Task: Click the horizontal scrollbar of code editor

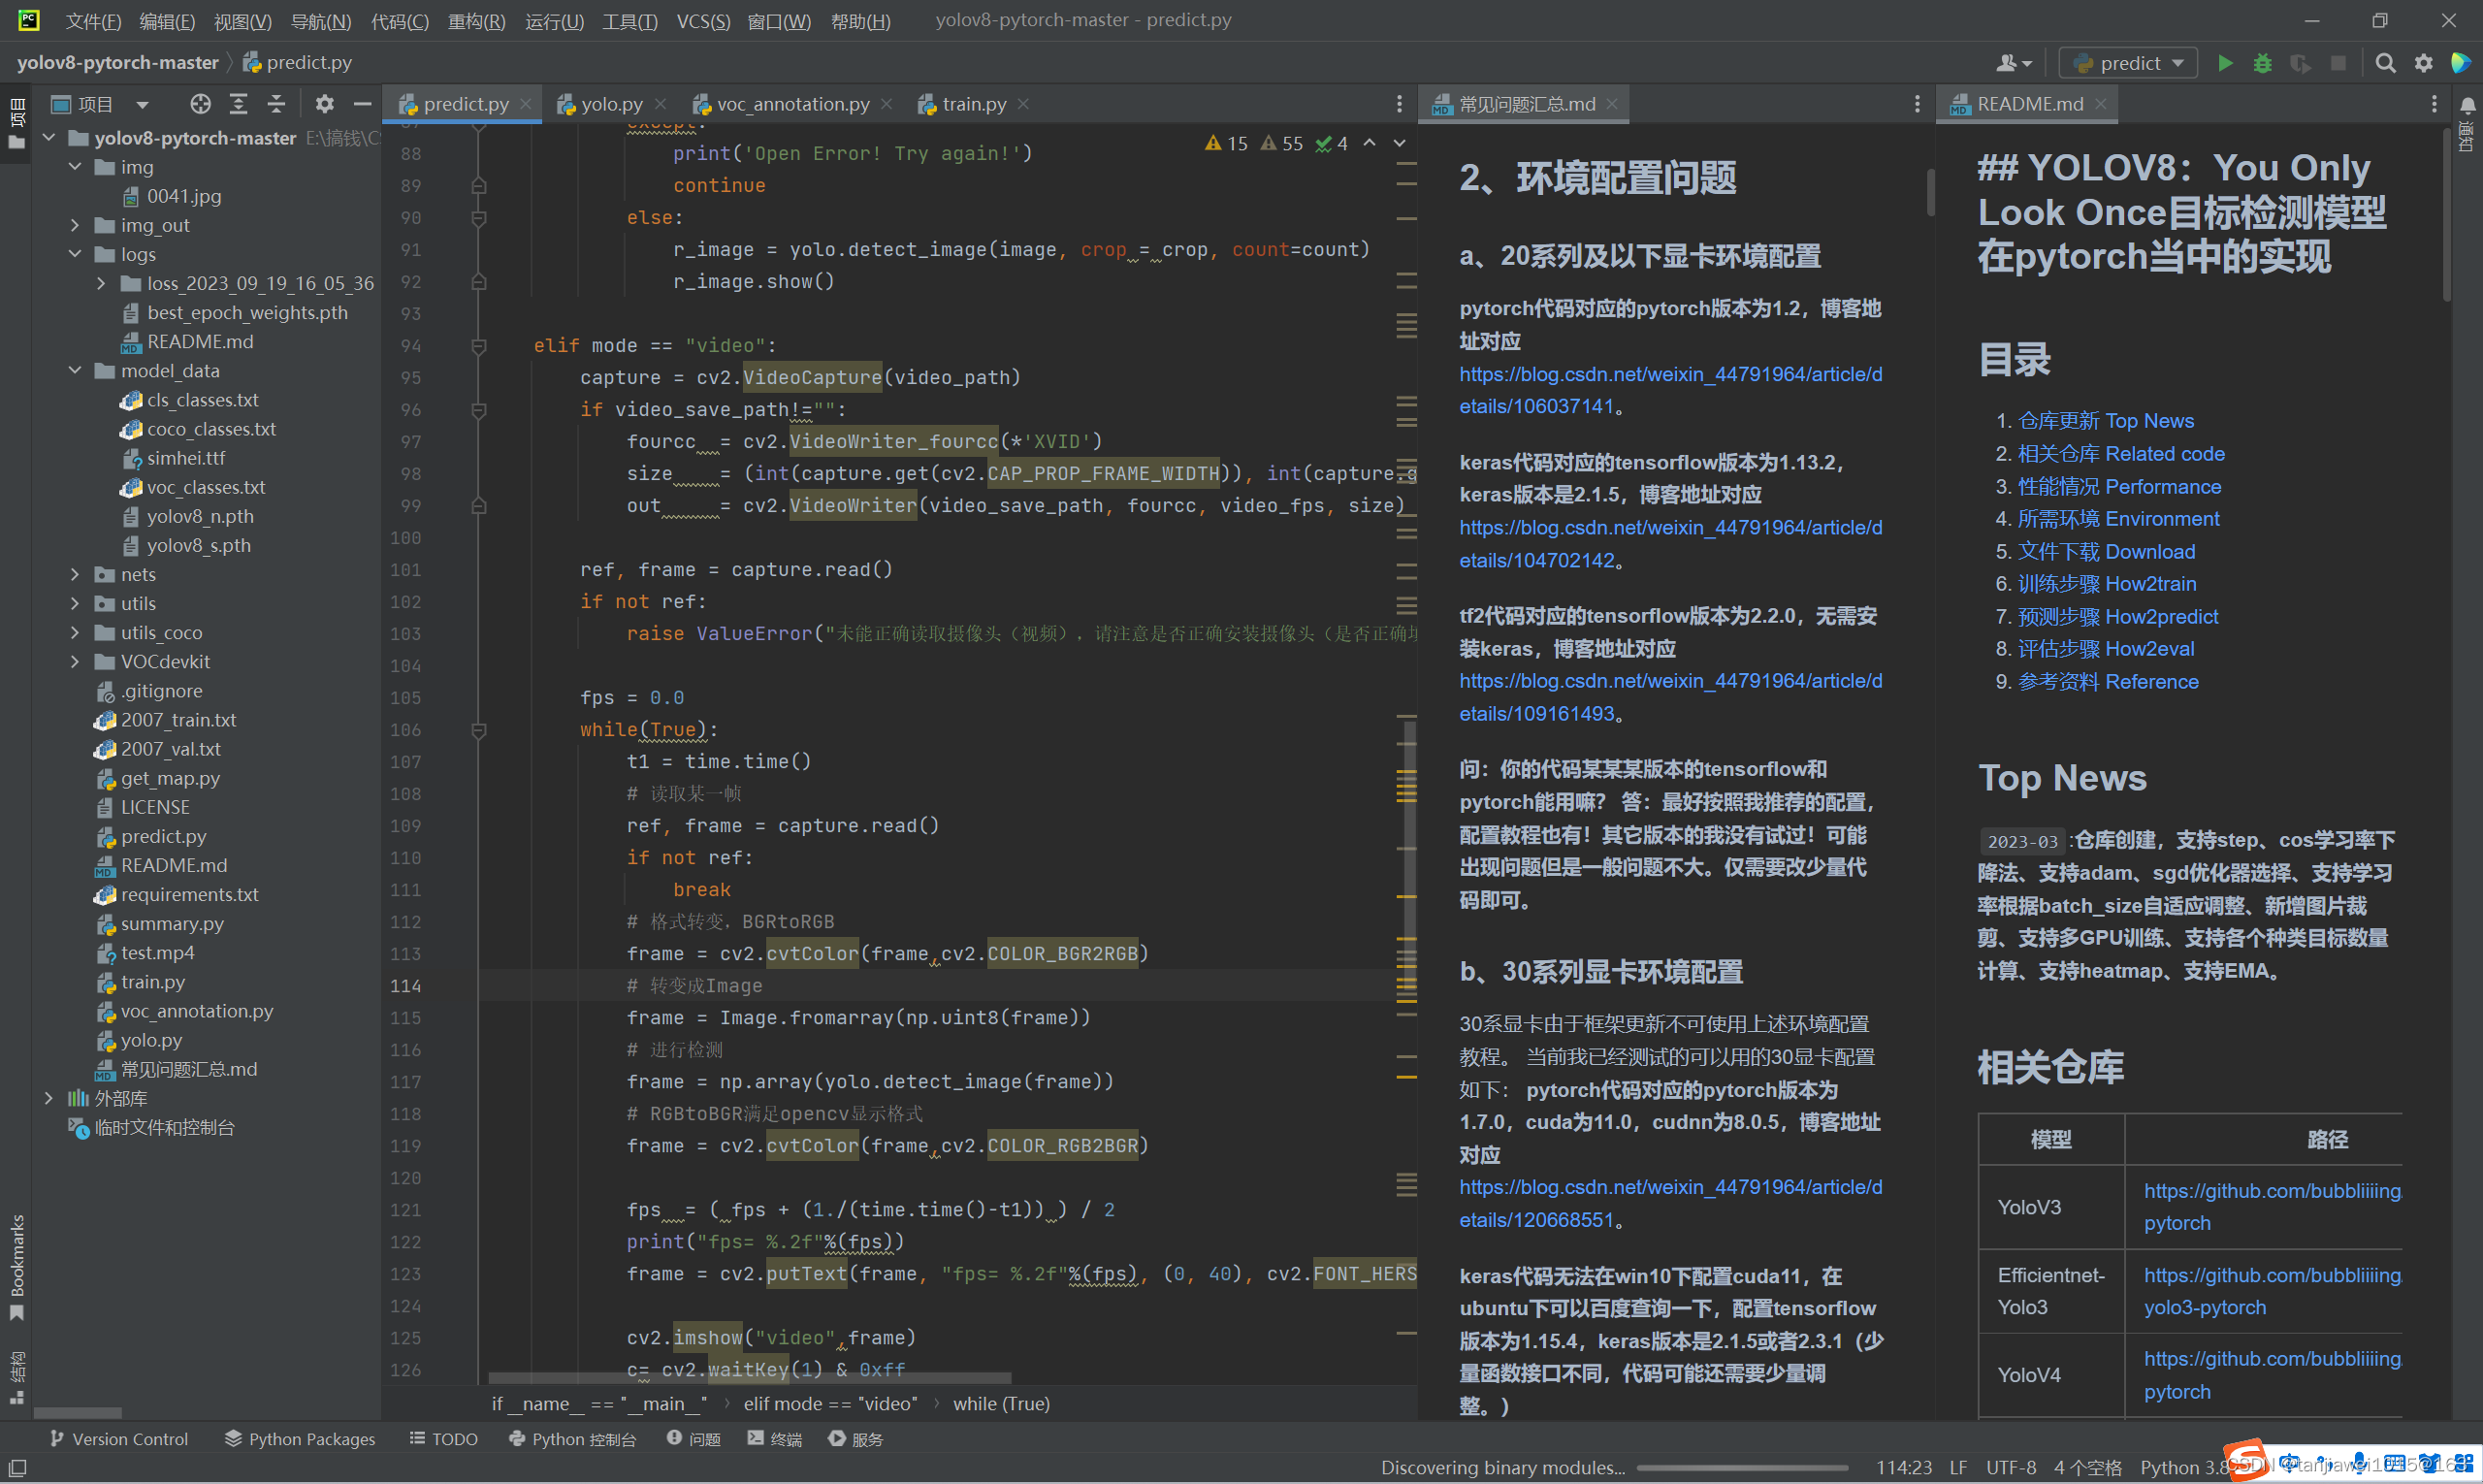Action: 750,1378
